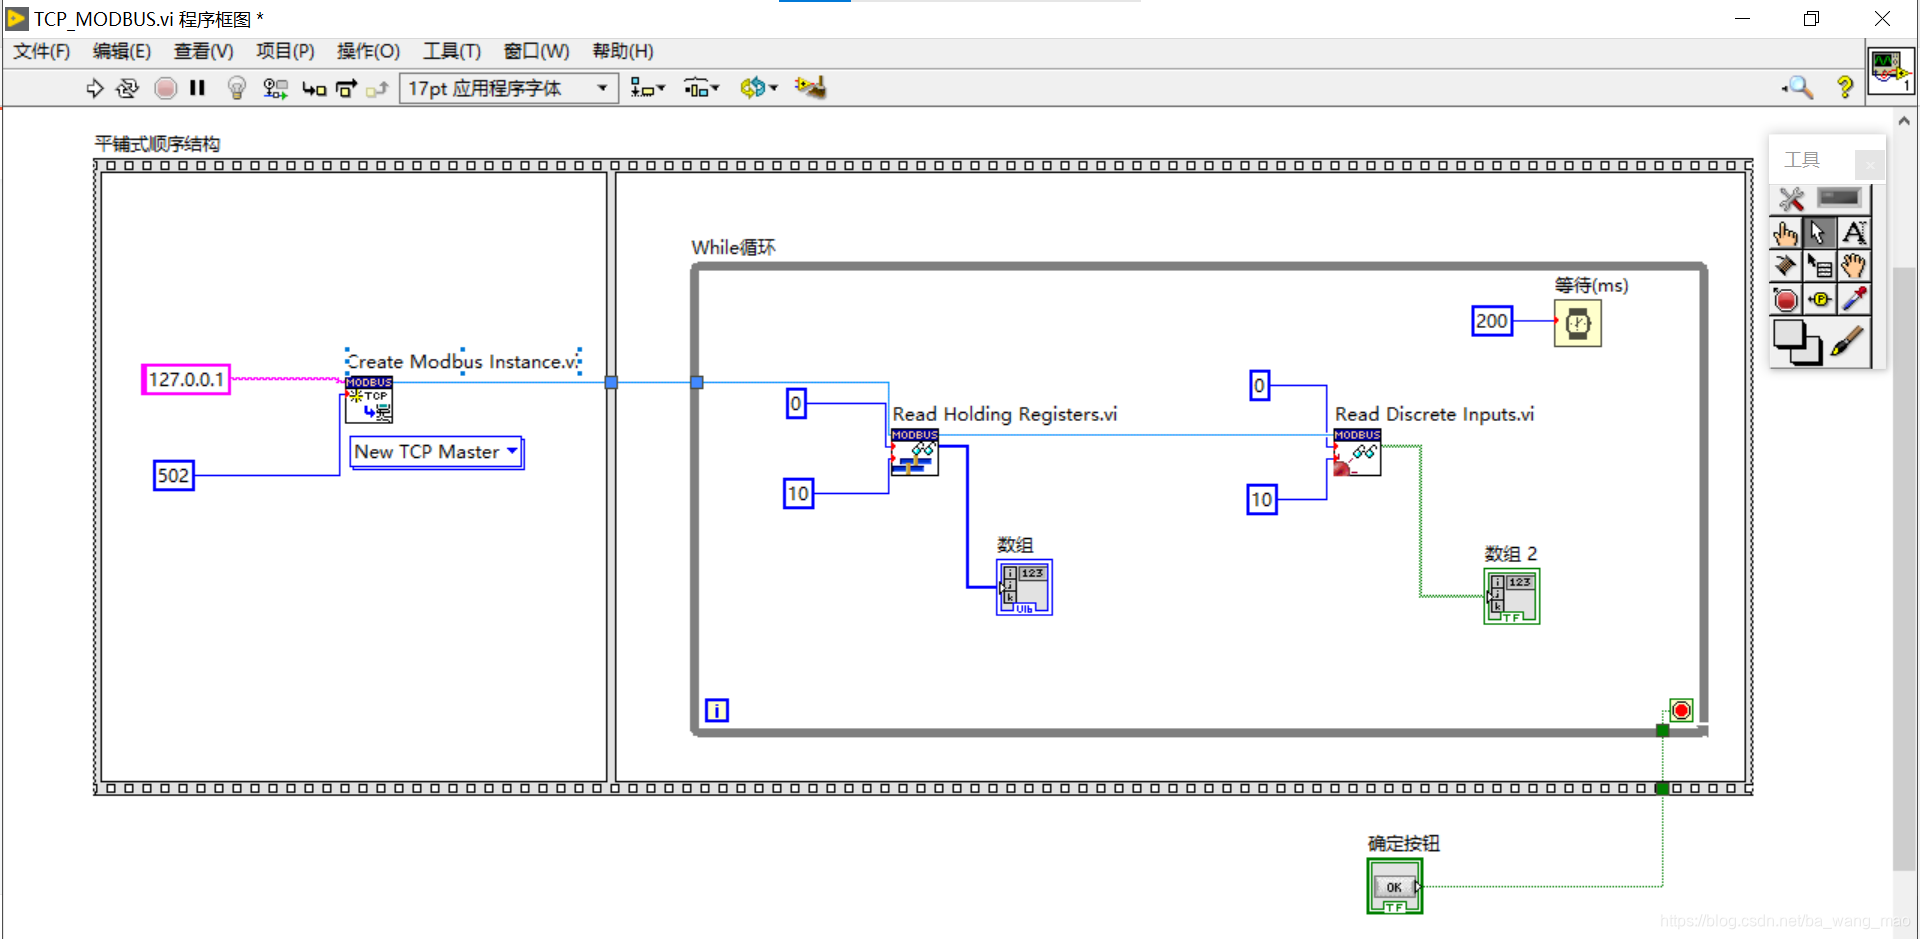Enable Run Continuously mode
Viewport: 1920px width, 939px height.
coord(128,88)
